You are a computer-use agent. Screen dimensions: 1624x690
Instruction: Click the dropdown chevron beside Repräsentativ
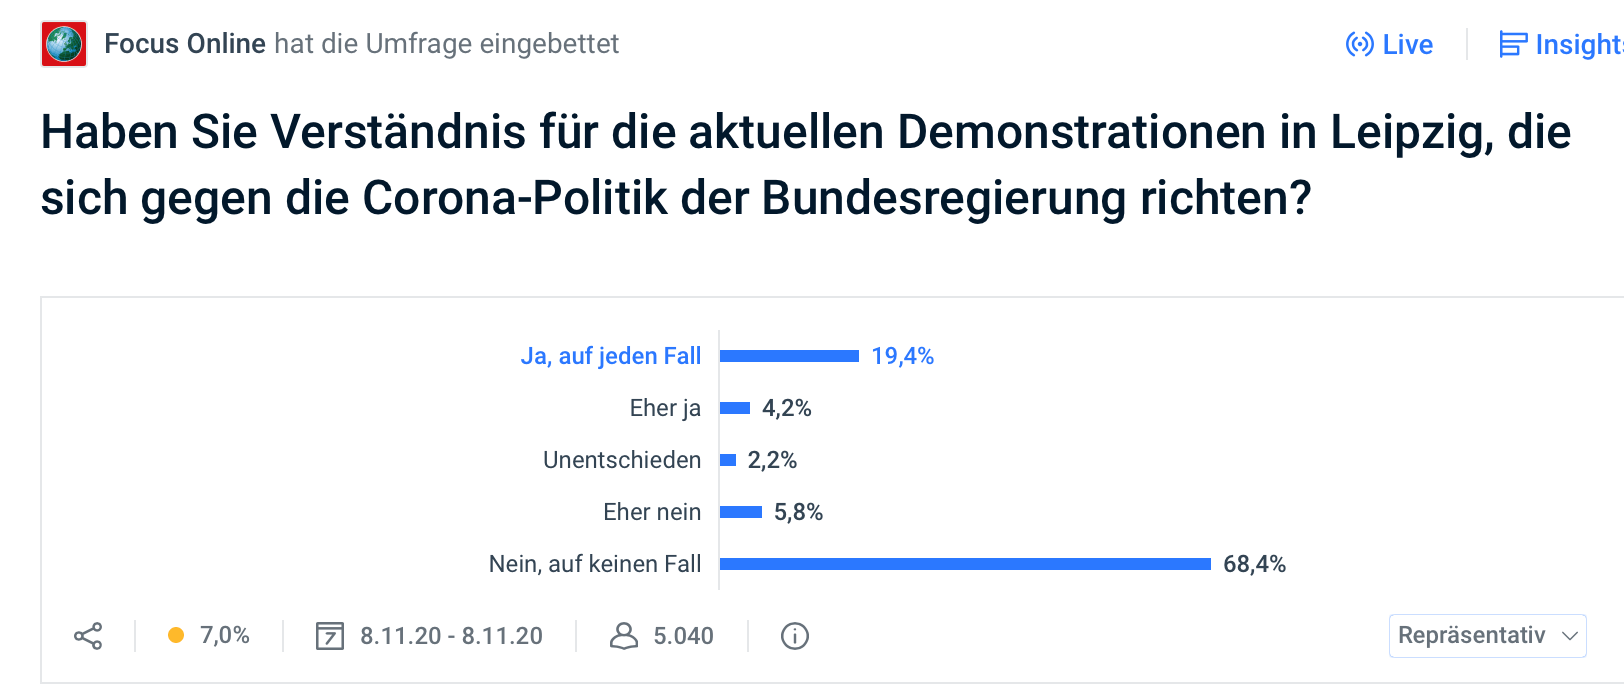(1570, 636)
